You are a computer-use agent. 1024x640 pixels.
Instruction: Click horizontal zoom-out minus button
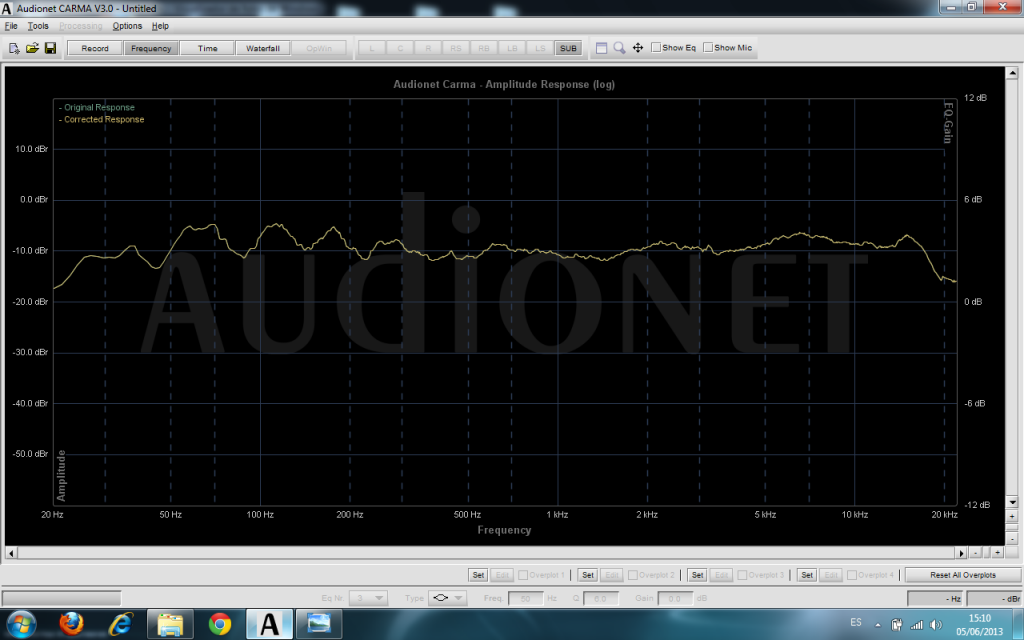(x=975, y=552)
